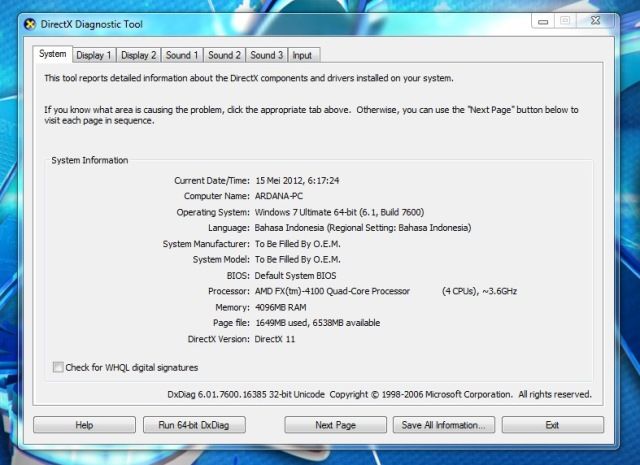Click the DirectX icon in the title bar
Image resolution: width=640 pixels, height=465 pixels.
[30, 24]
